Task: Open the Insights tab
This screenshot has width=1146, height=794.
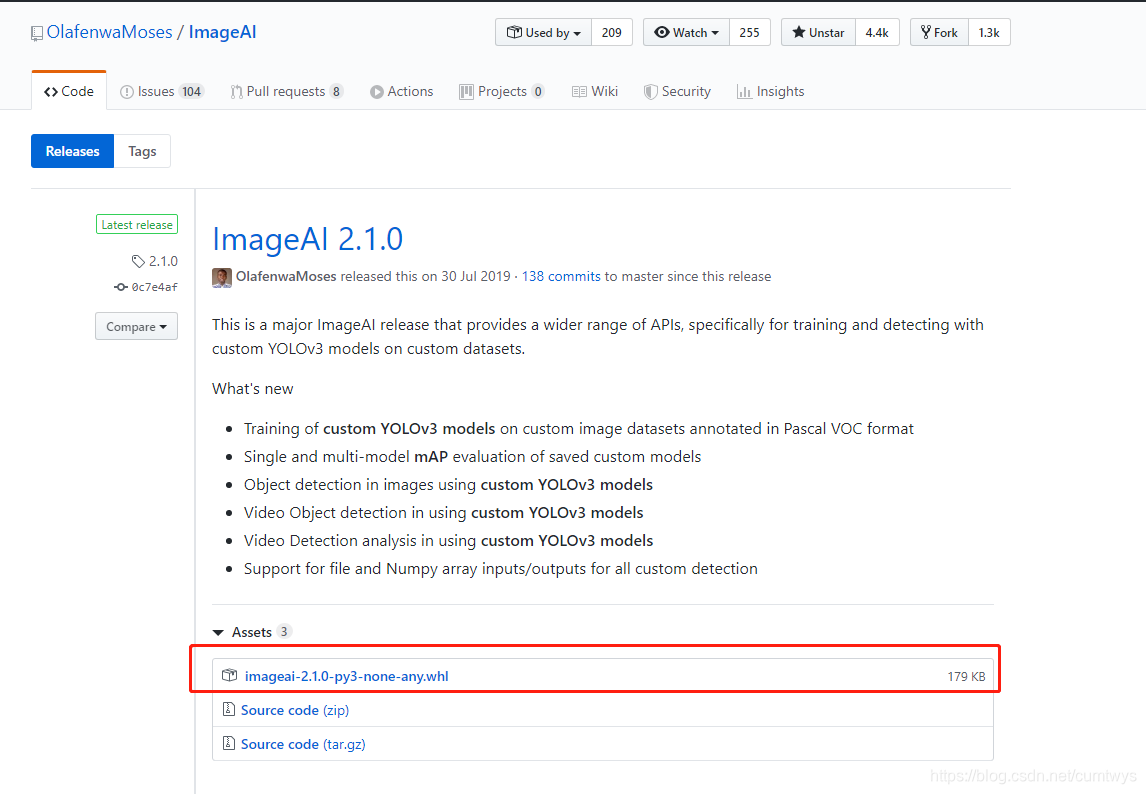Action: click(770, 91)
